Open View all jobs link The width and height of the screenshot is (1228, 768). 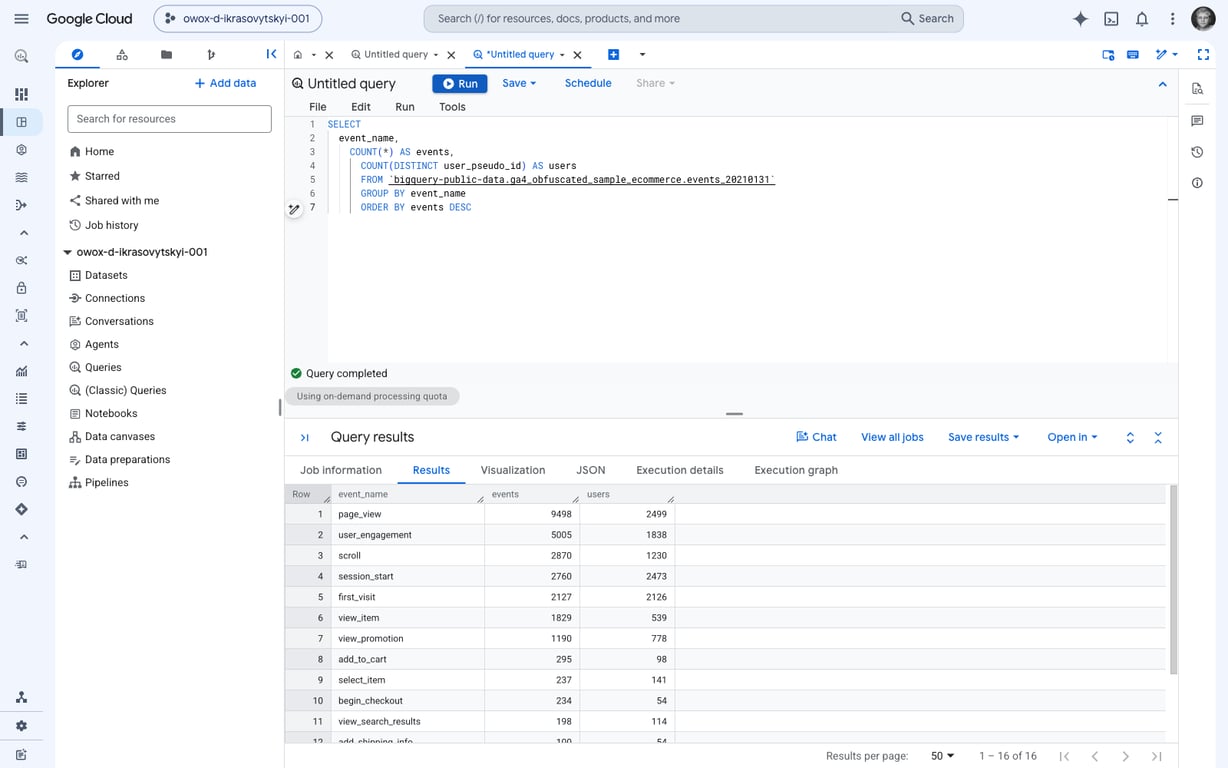(x=892, y=437)
